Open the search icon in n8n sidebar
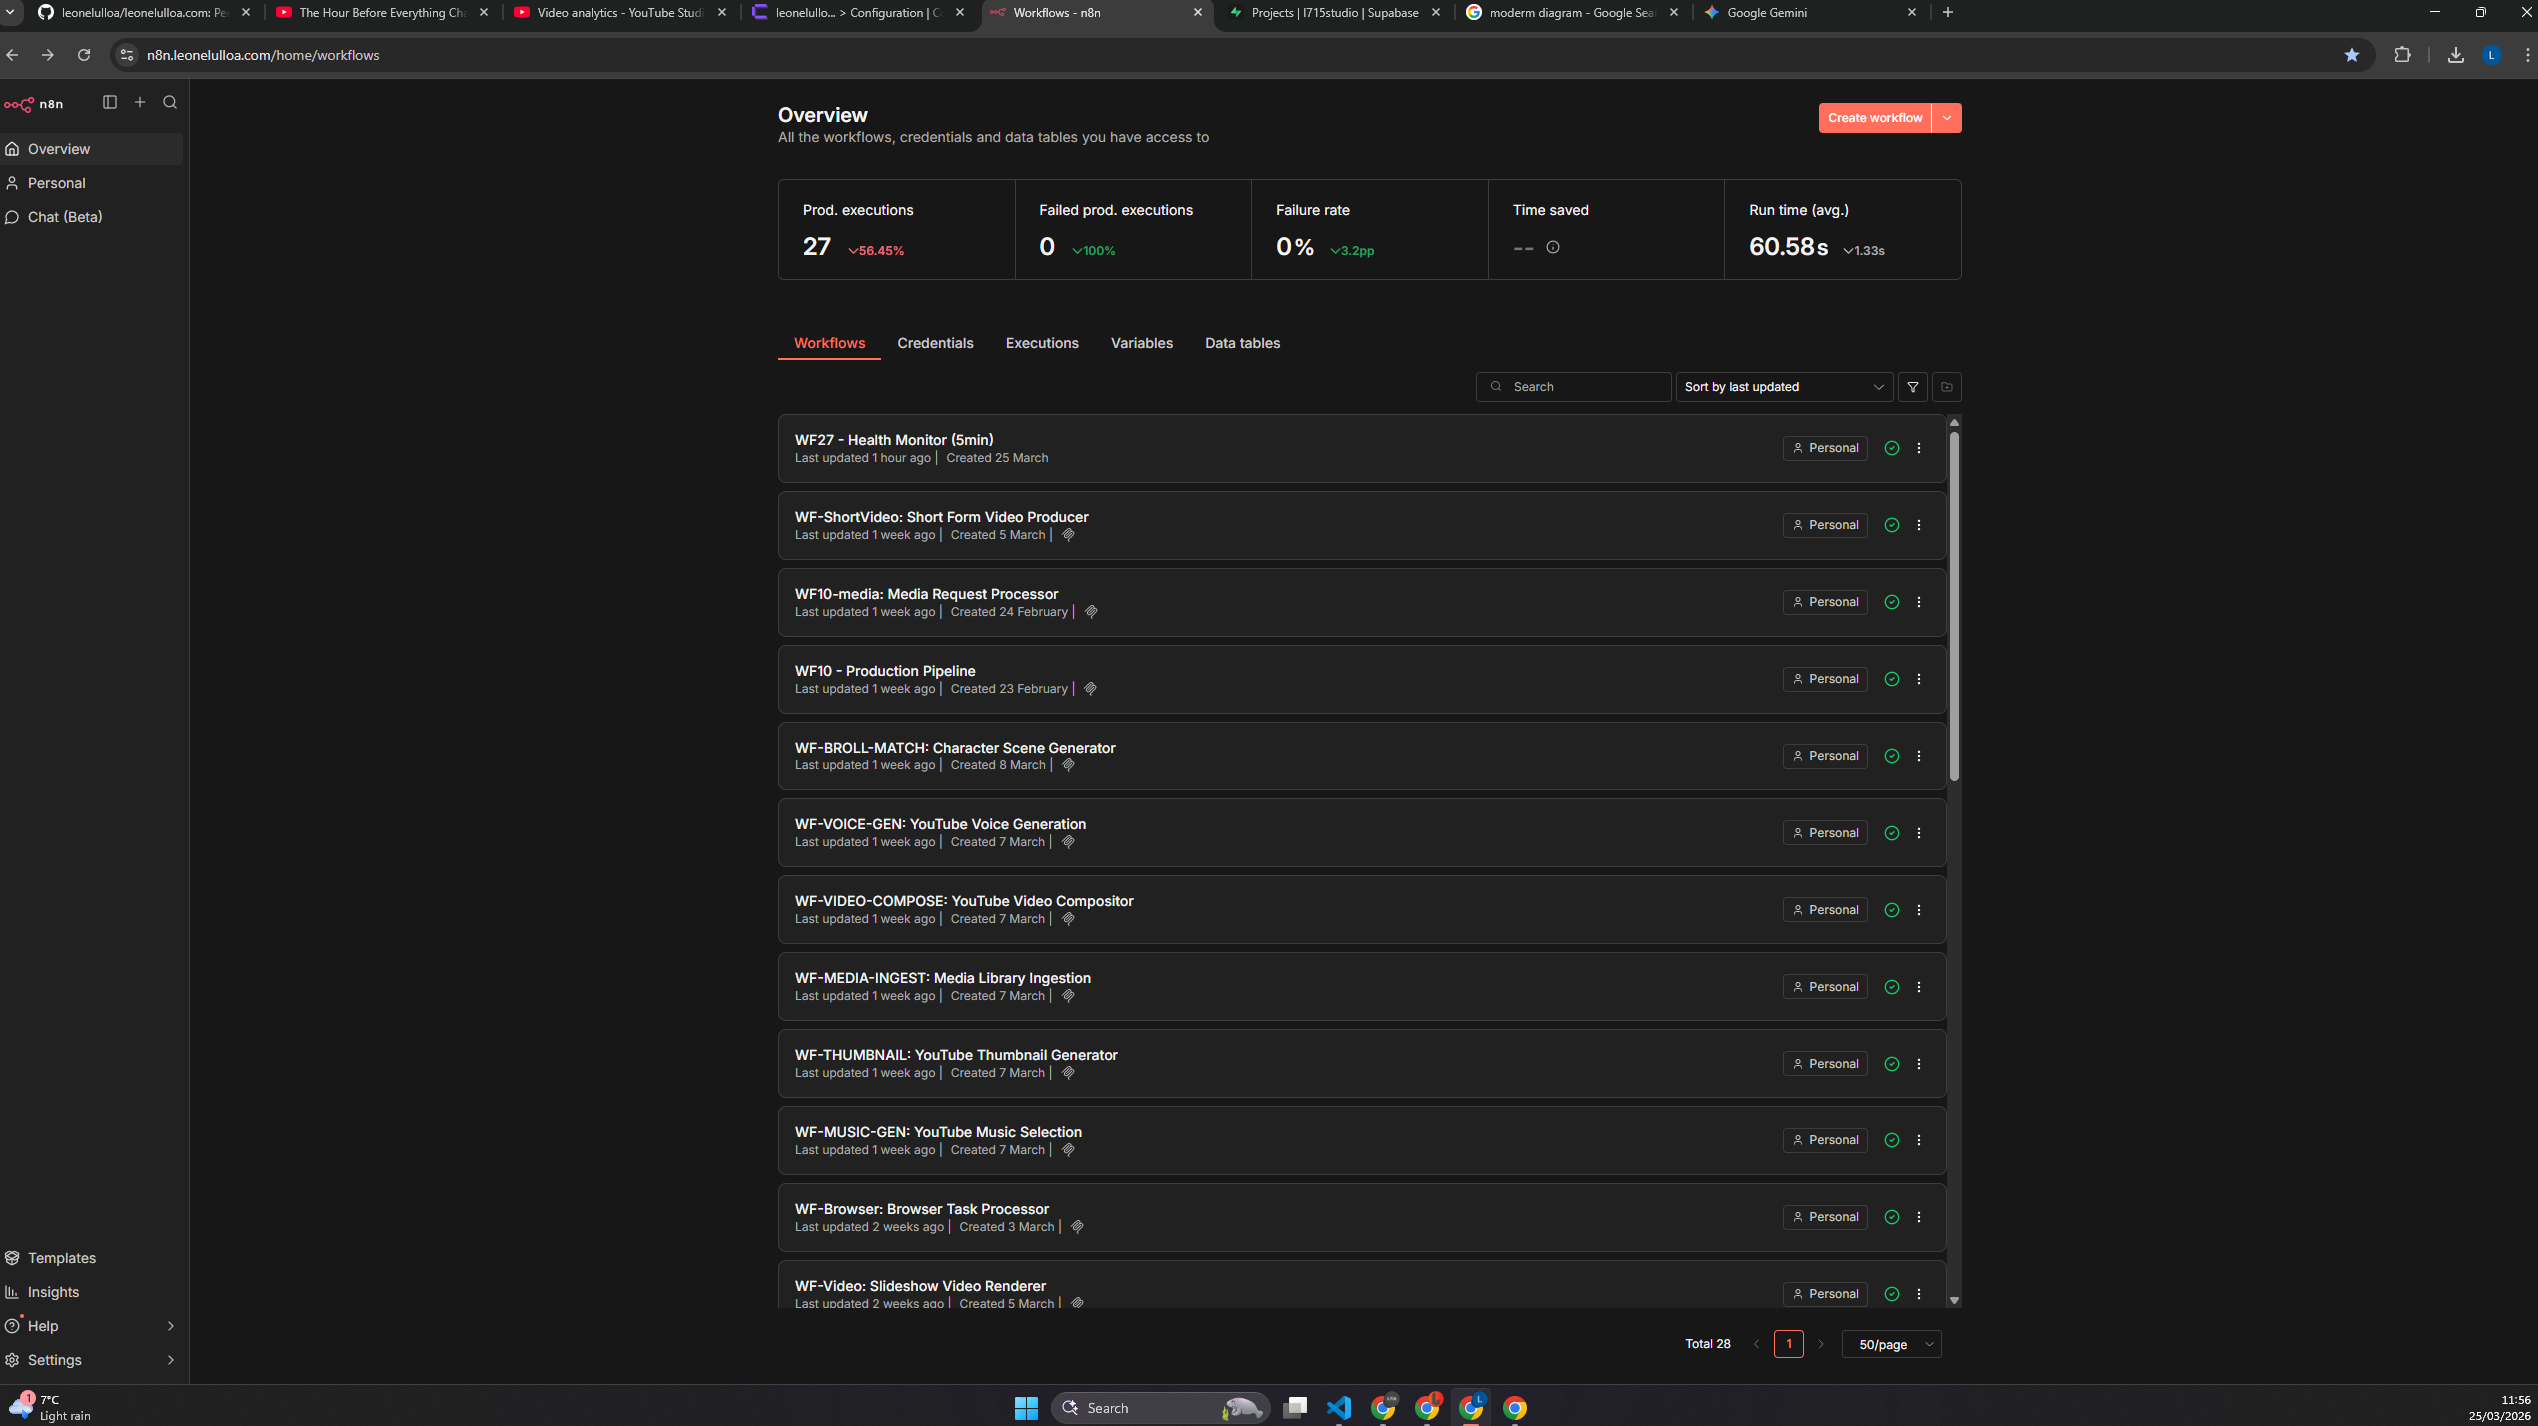The height and width of the screenshot is (1426, 2538). click(x=170, y=102)
